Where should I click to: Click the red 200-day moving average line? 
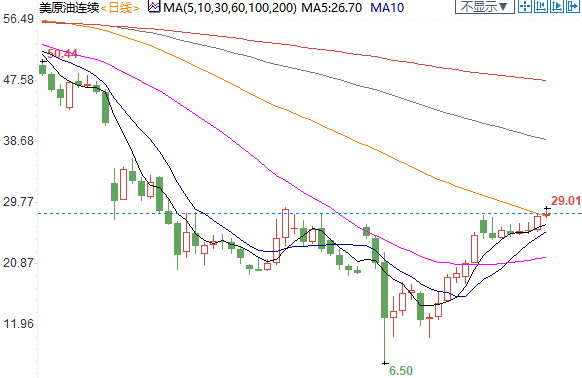(x=297, y=46)
